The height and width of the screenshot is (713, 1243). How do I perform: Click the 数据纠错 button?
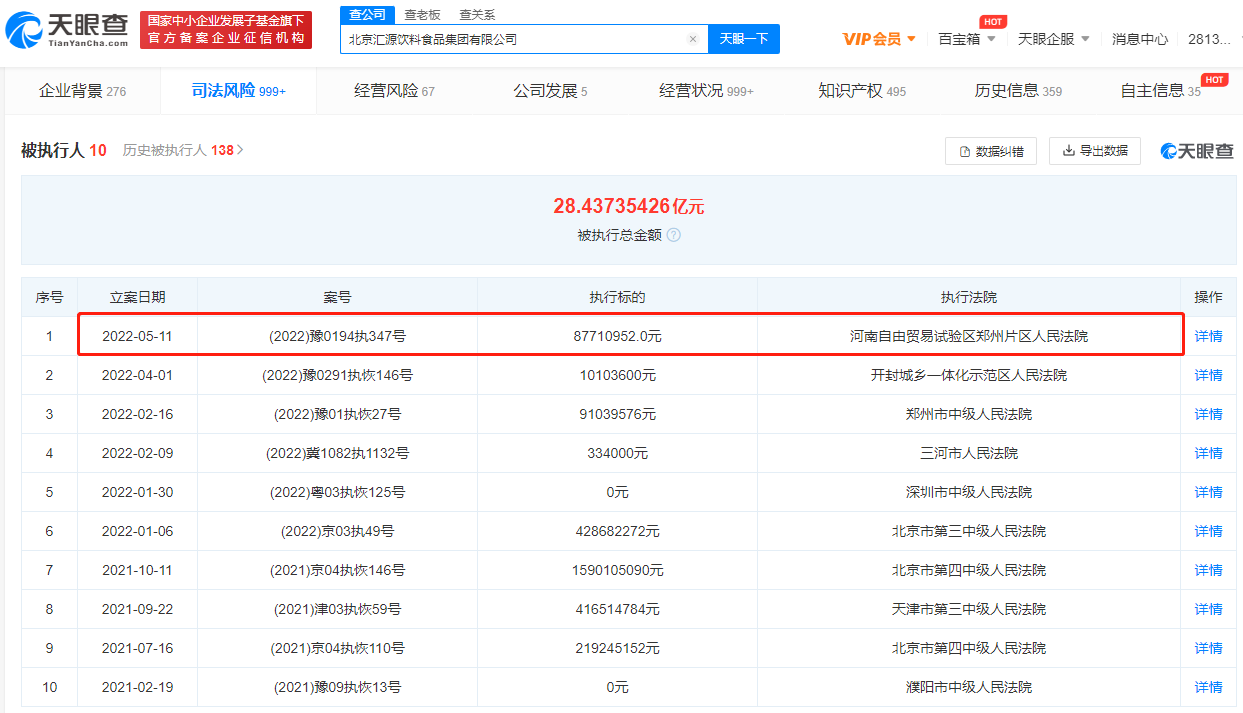click(x=991, y=151)
